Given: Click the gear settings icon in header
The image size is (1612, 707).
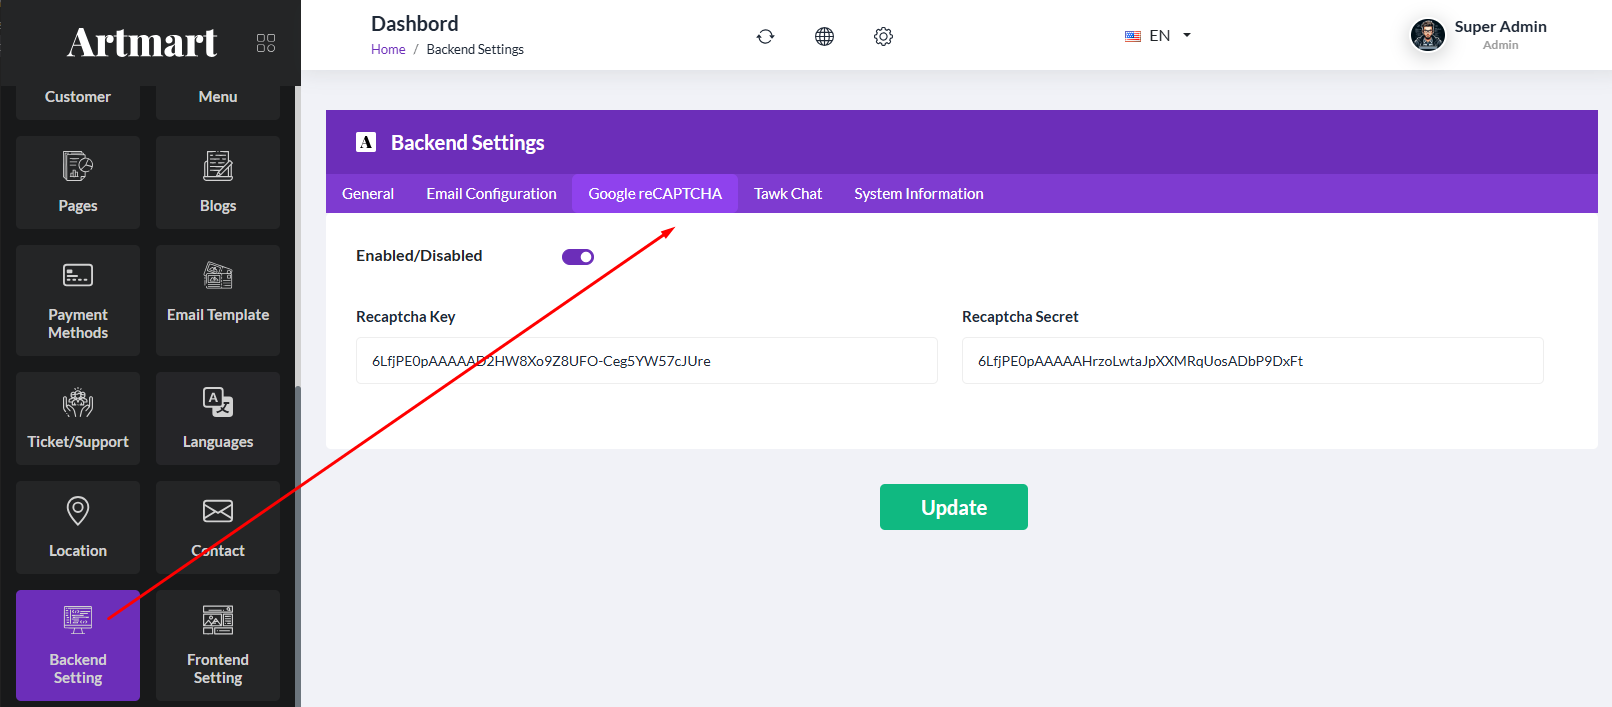Looking at the screenshot, I should pos(883,37).
